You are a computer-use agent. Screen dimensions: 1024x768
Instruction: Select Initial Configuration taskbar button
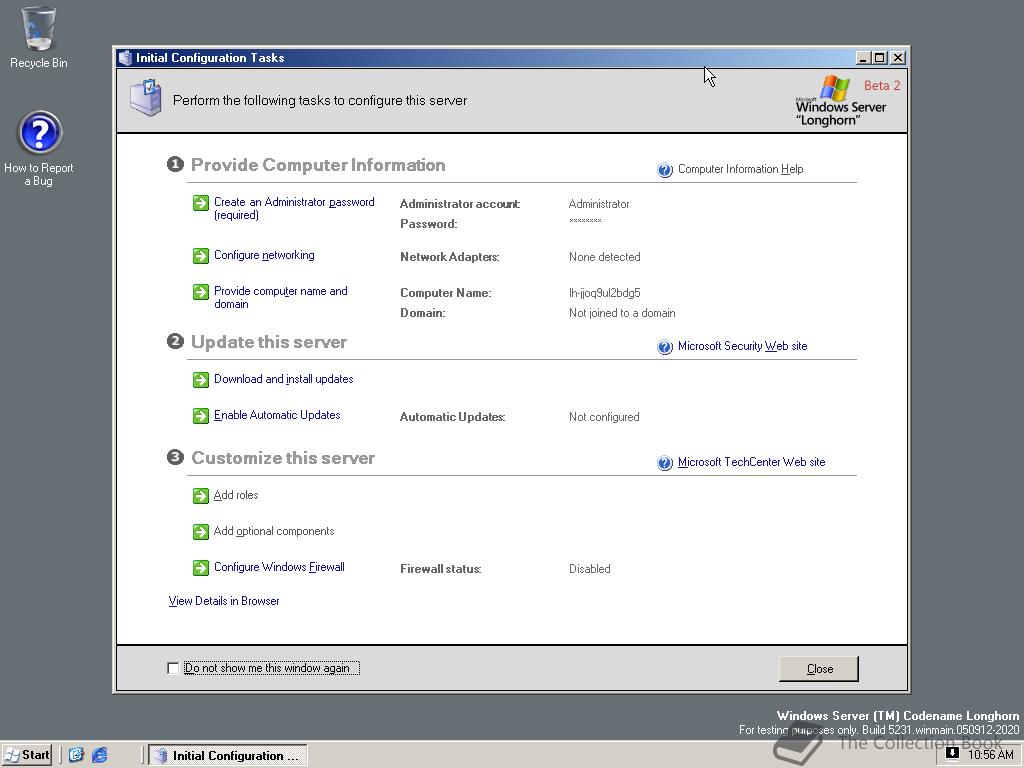tap(227, 756)
